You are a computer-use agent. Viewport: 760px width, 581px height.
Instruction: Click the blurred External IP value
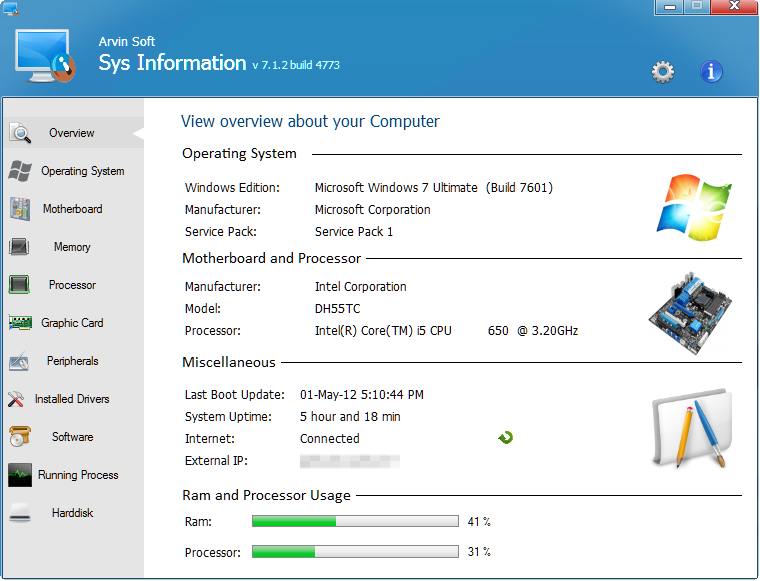(350, 461)
